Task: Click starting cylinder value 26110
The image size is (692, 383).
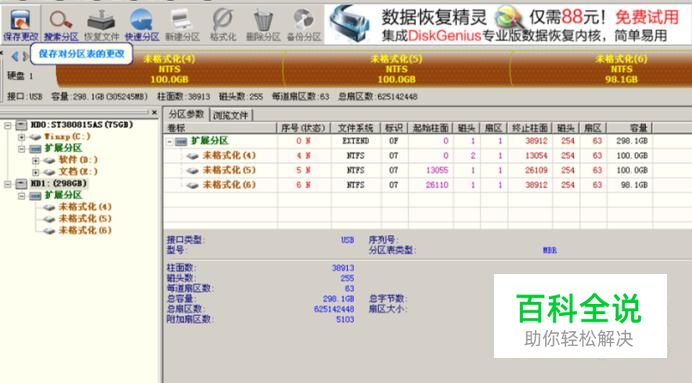Action: [x=437, y=185]
